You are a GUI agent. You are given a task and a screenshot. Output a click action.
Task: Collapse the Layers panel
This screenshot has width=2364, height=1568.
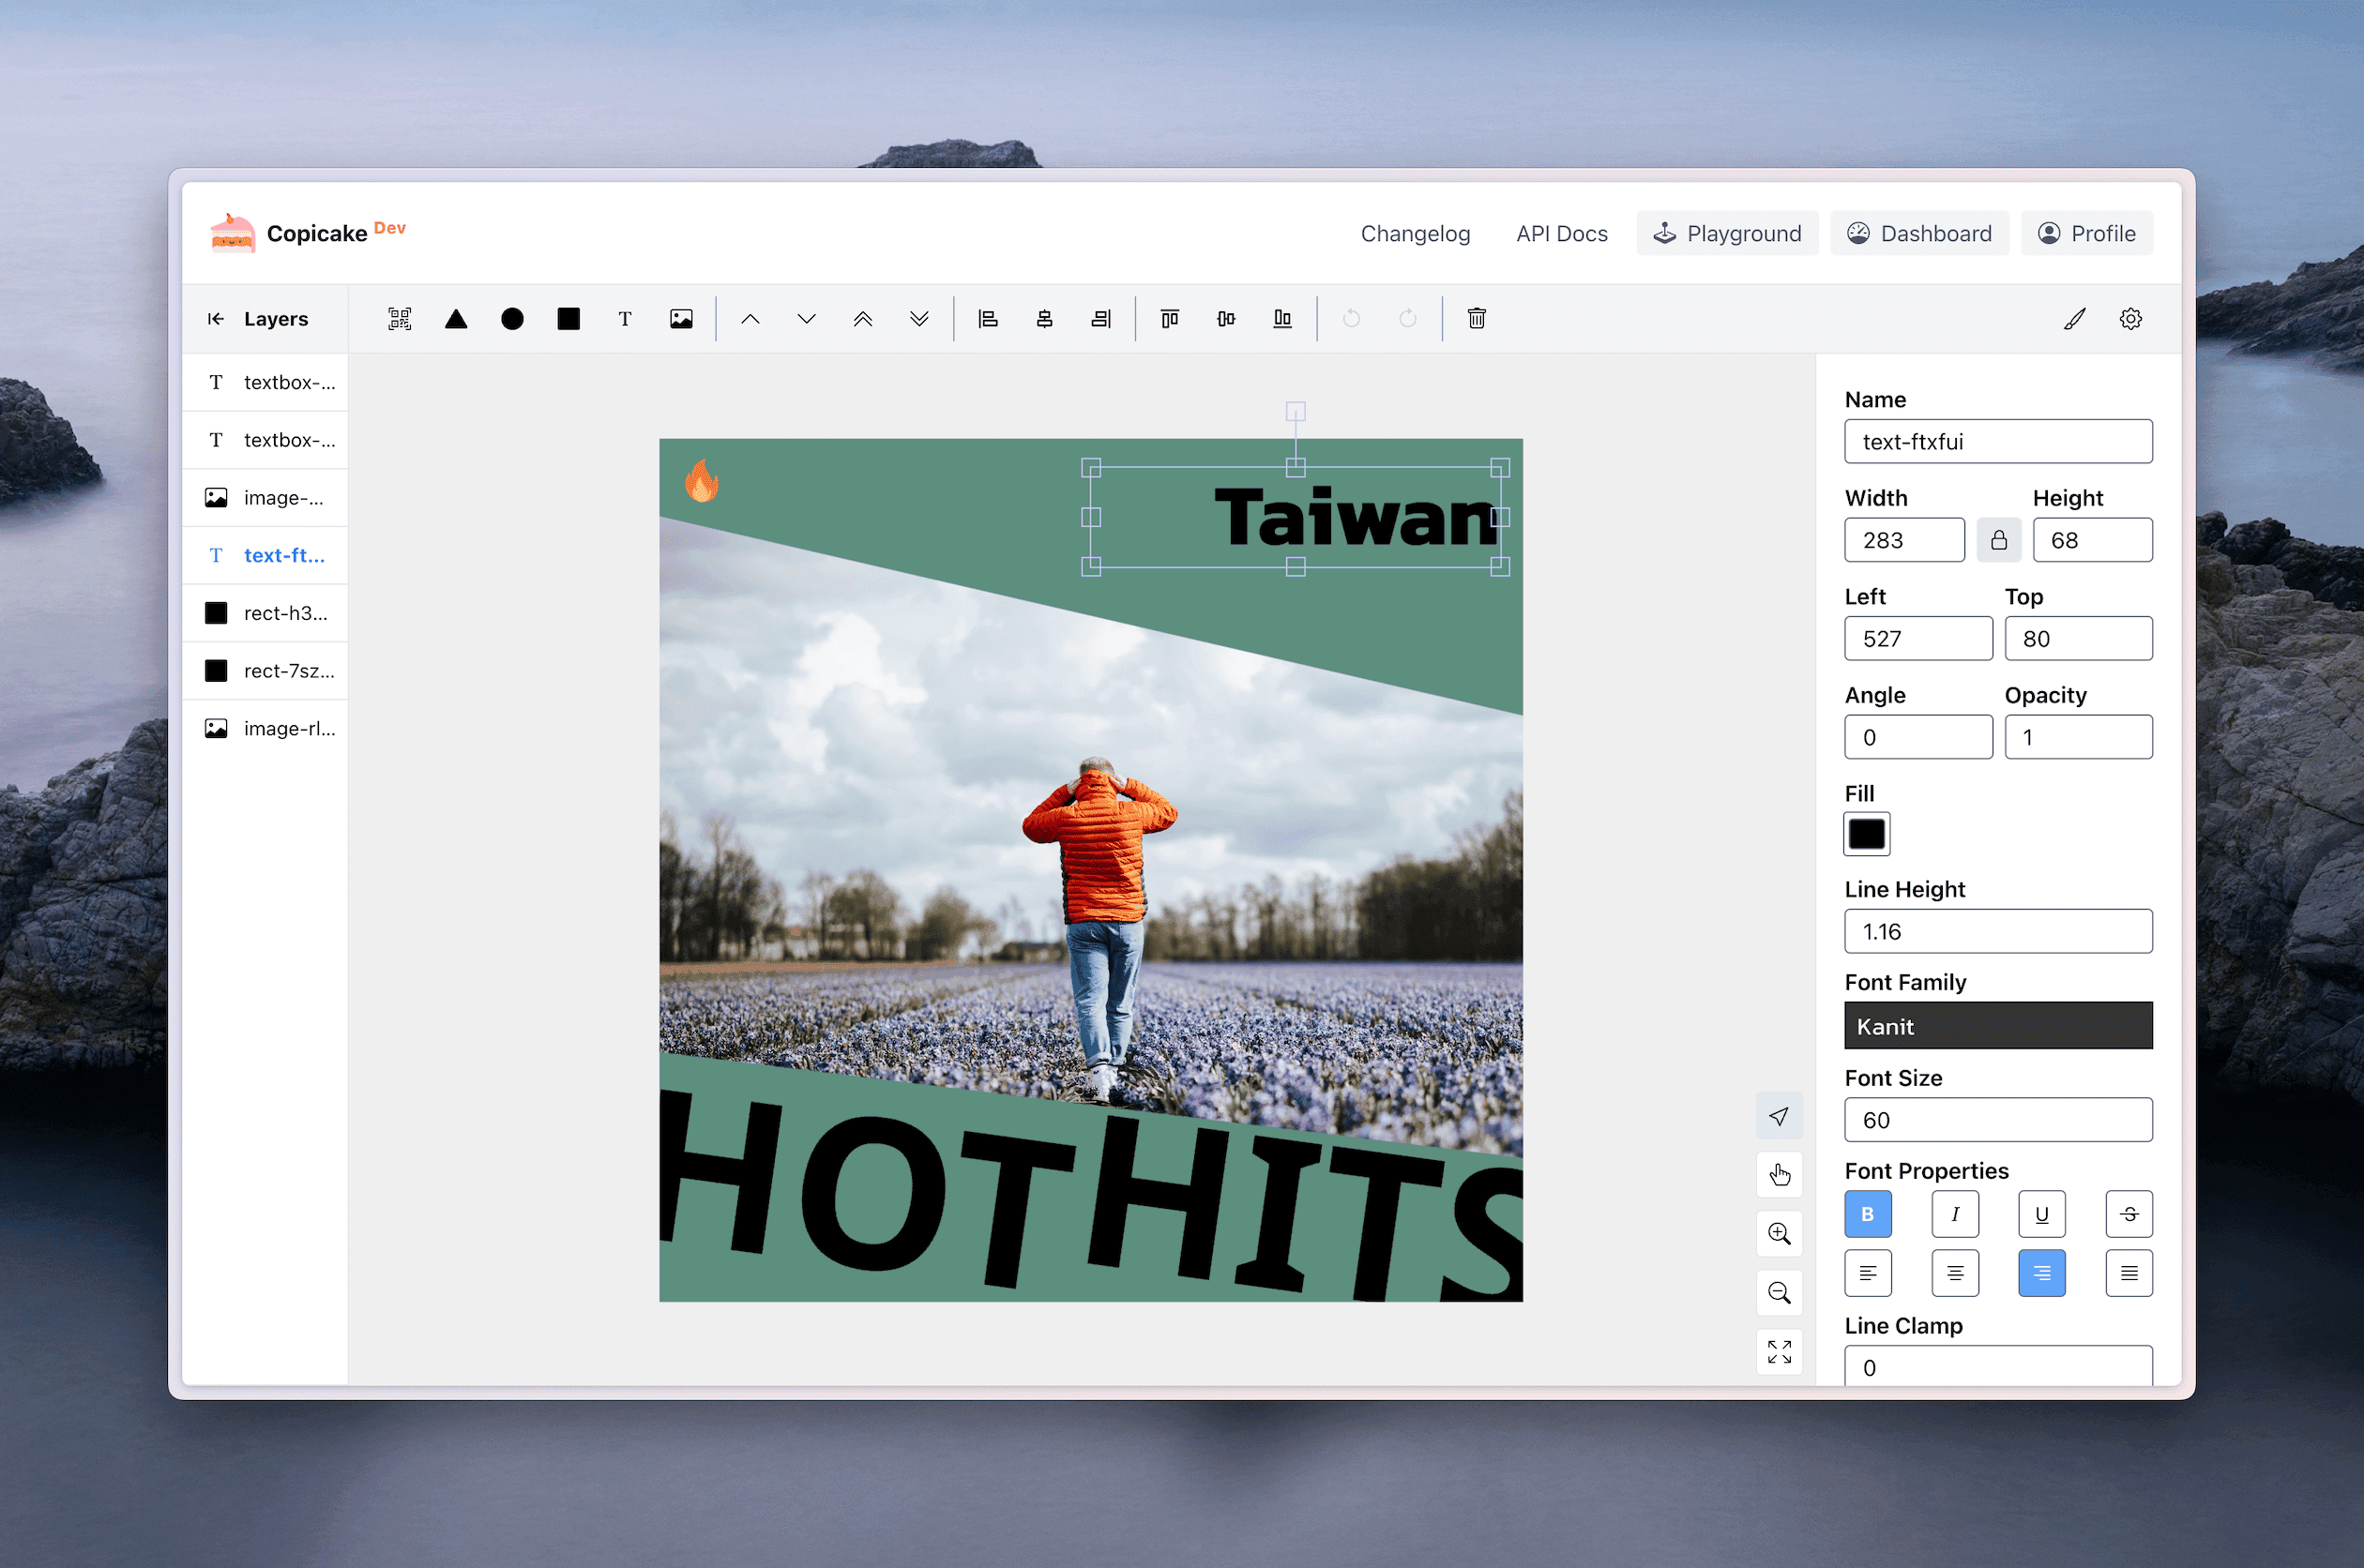(x=216, y=319)
